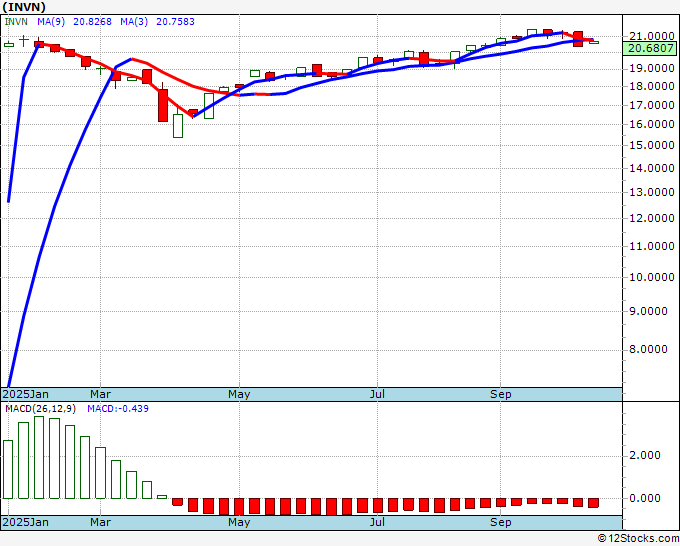Click the last red MACD histogram bar
680x546 pixels.
(593, 503)
